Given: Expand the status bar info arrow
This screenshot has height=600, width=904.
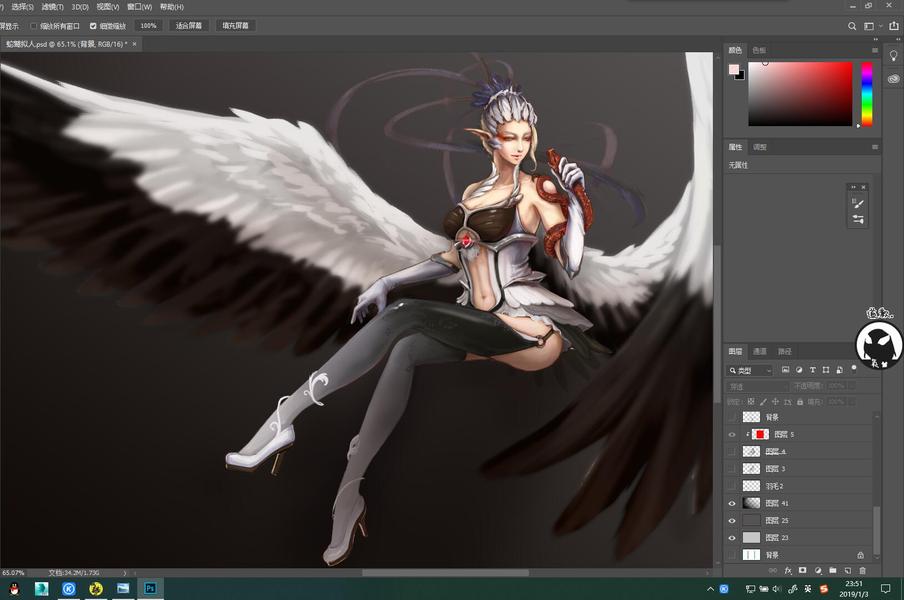Looking at the screenshot, I should (125, 573).
